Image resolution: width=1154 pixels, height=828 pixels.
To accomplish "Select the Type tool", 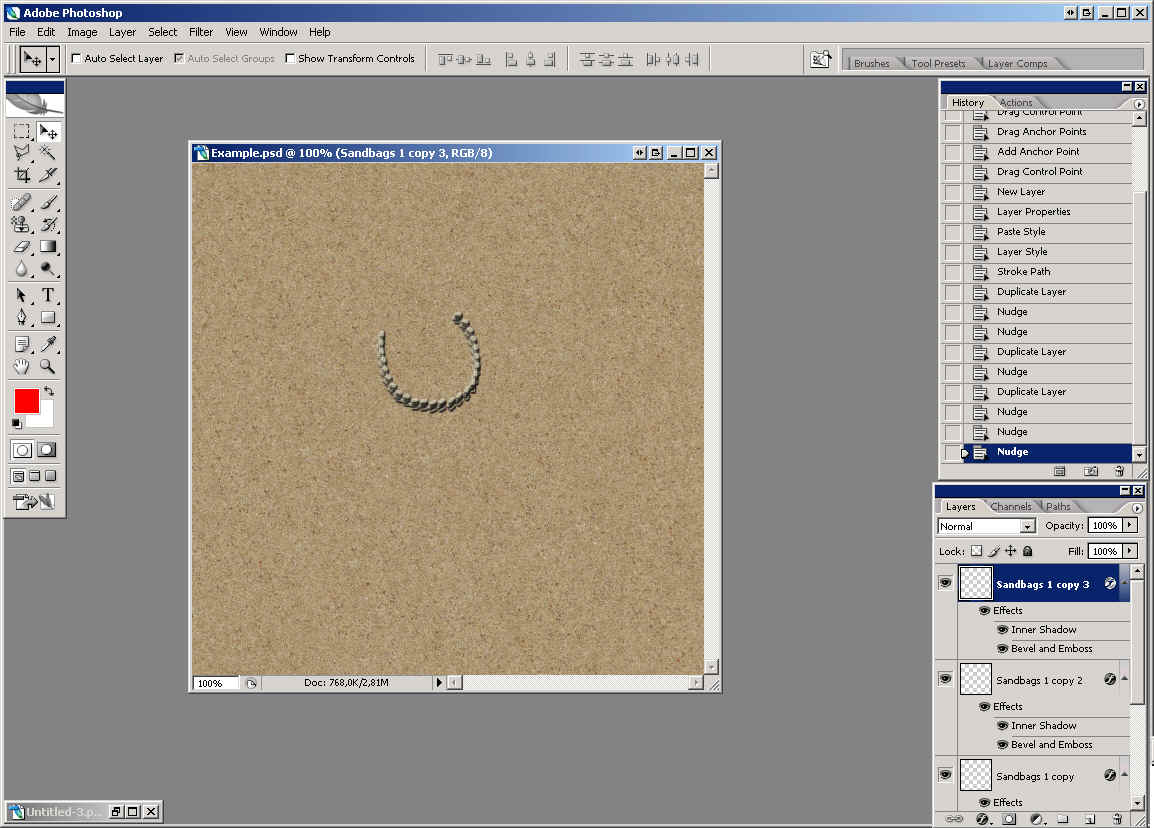I will (47, 295).
